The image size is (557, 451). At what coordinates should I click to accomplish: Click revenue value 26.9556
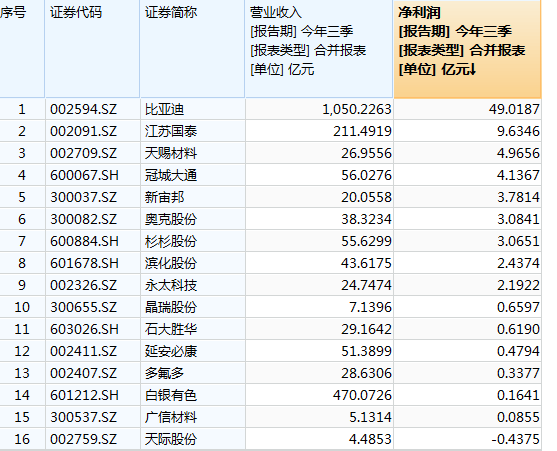click(x=366, y=153)
